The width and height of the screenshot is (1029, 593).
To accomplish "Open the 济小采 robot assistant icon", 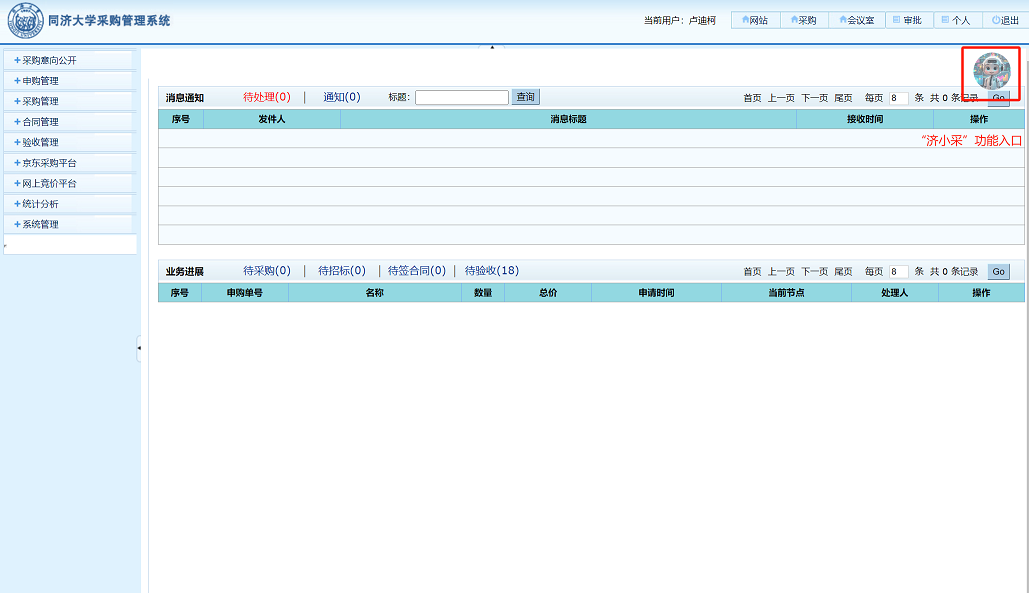I will [991, 71].
